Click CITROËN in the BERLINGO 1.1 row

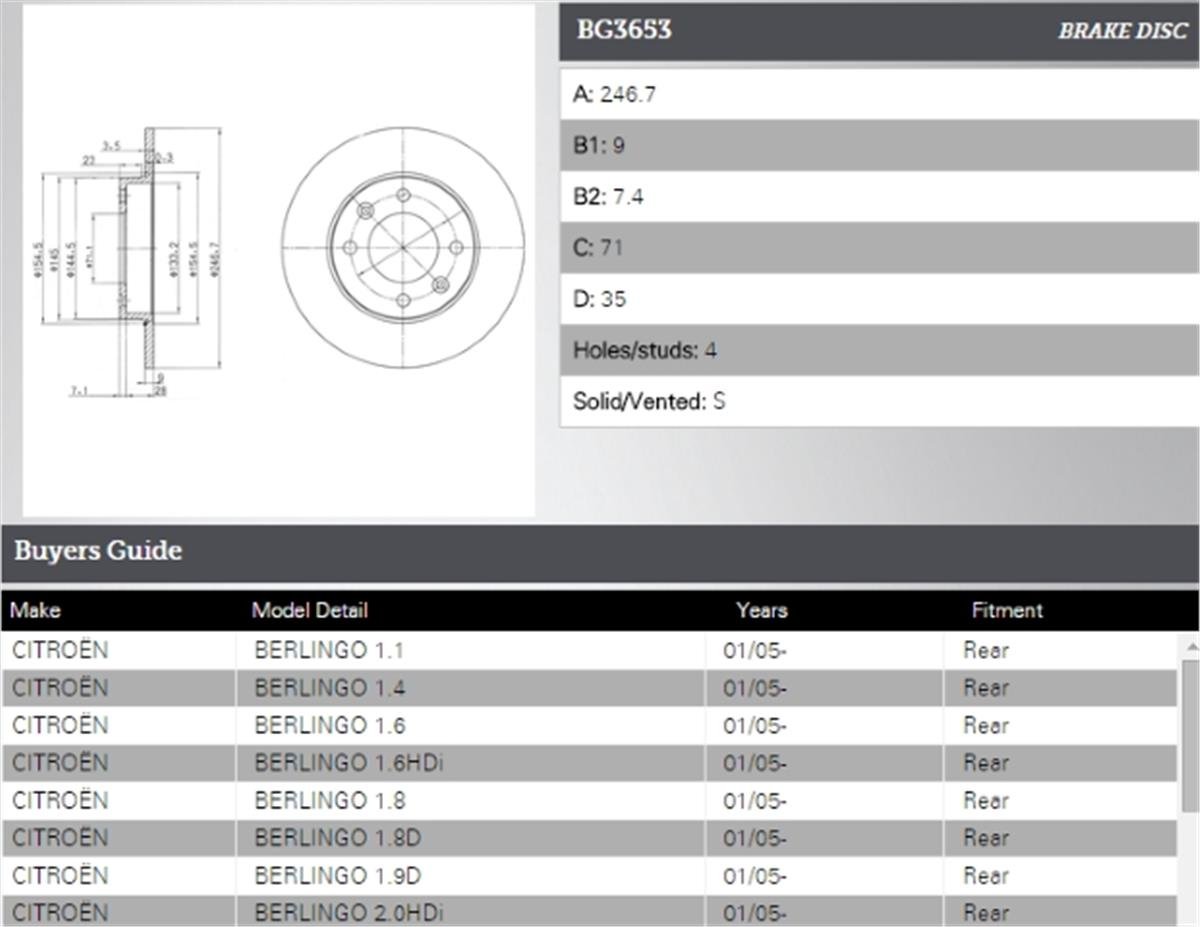[60, 650]
